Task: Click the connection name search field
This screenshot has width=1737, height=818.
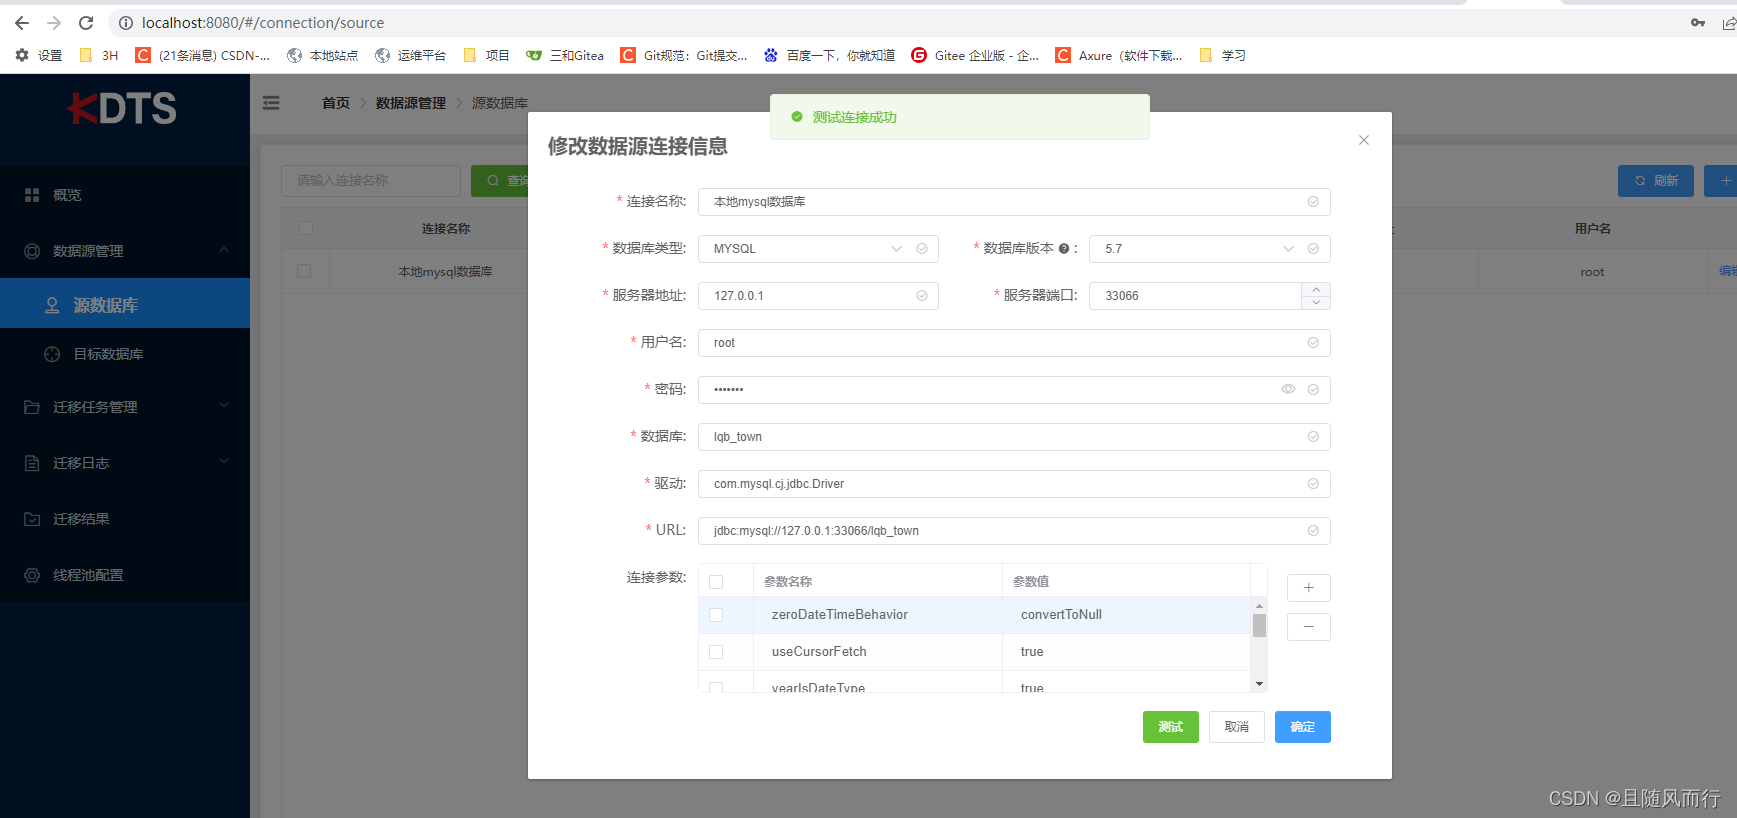Action: click(x=371, y=181)
